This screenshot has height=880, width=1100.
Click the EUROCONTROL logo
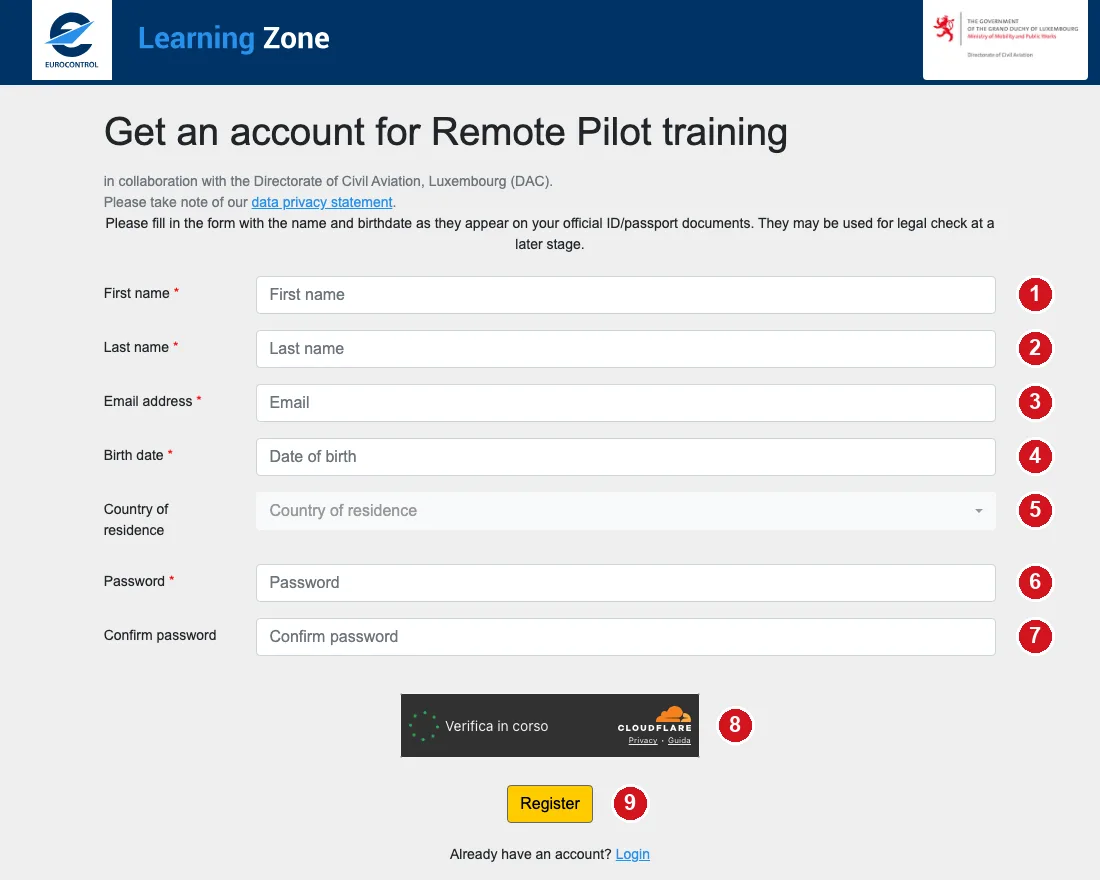72,40
